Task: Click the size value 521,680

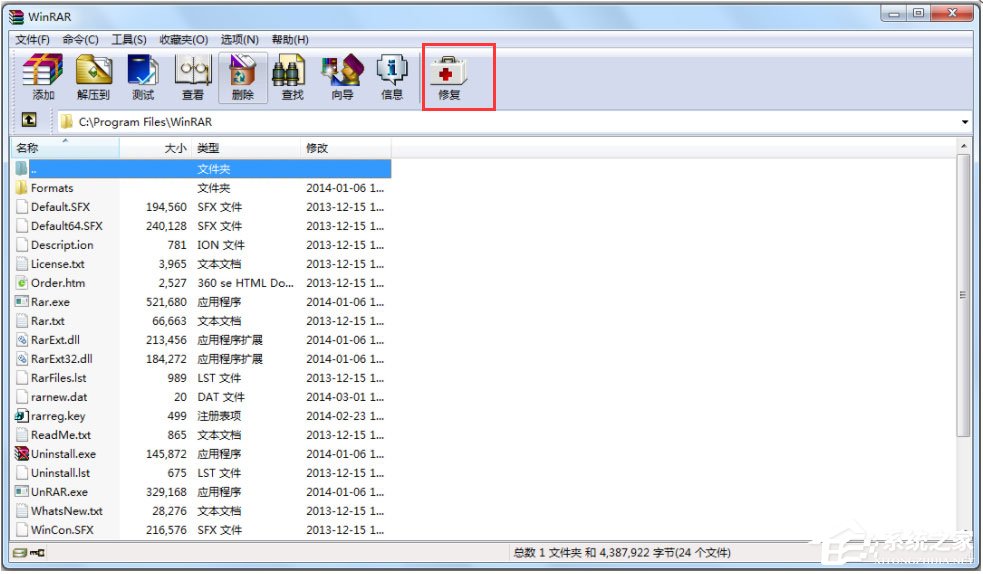Action: click(166, 301)
